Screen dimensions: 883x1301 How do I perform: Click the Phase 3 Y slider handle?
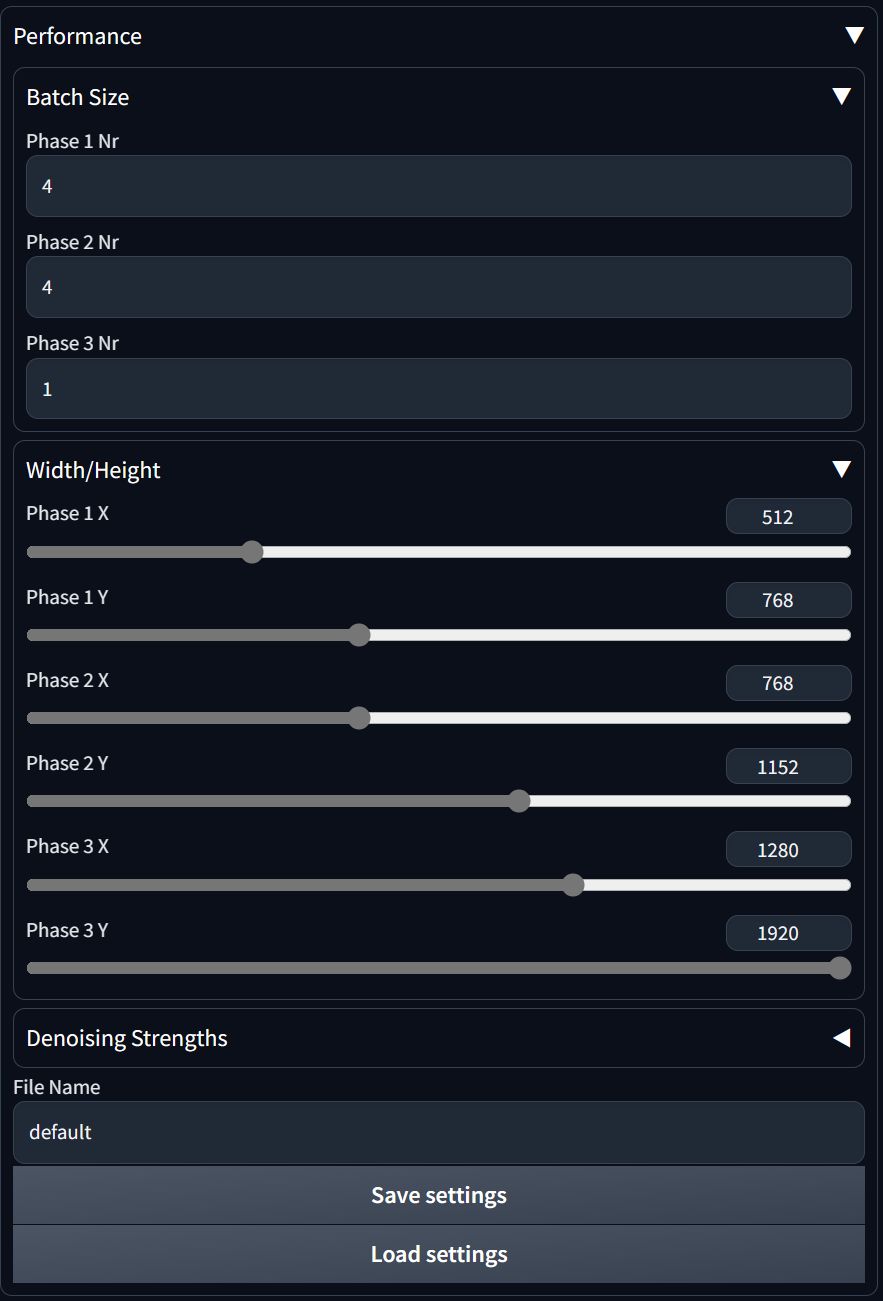tap(841, 968)
